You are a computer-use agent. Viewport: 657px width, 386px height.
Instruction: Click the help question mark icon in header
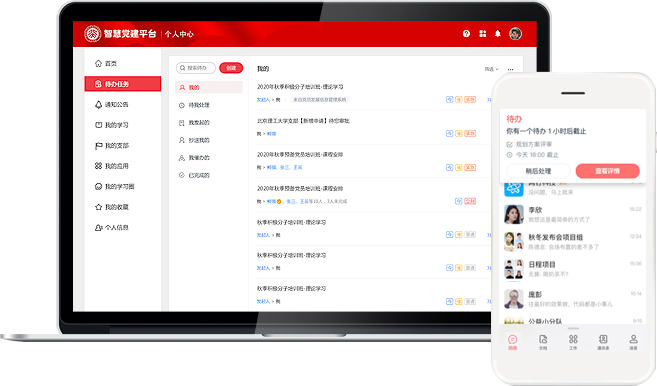tap(466, 34)
